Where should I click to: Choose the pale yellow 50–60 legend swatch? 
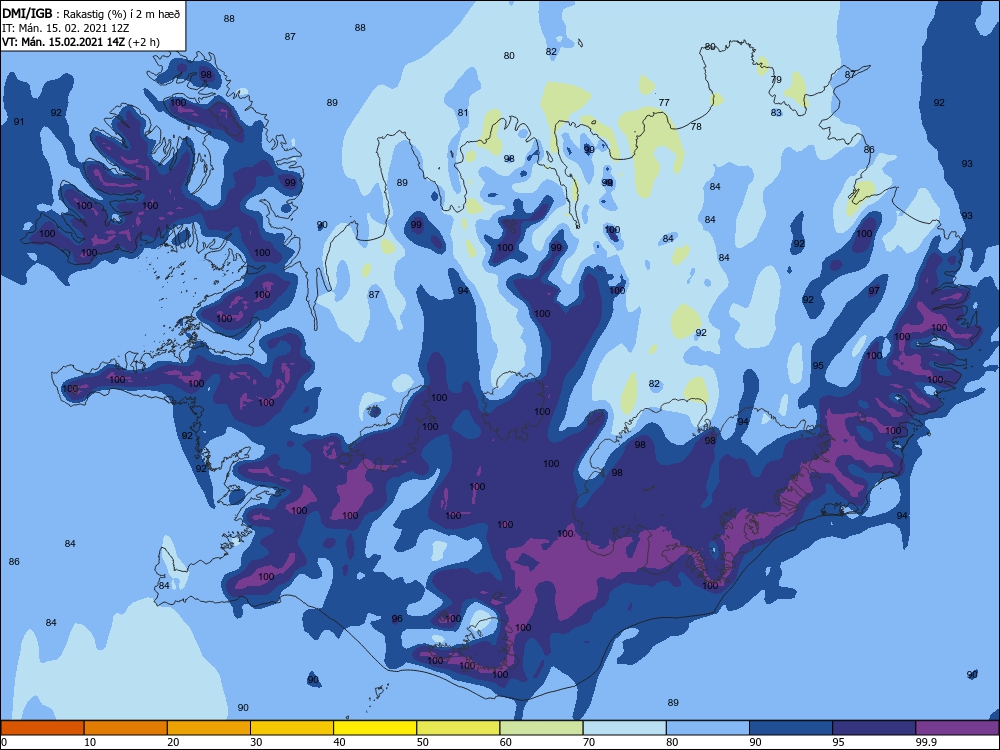(459, 728)
